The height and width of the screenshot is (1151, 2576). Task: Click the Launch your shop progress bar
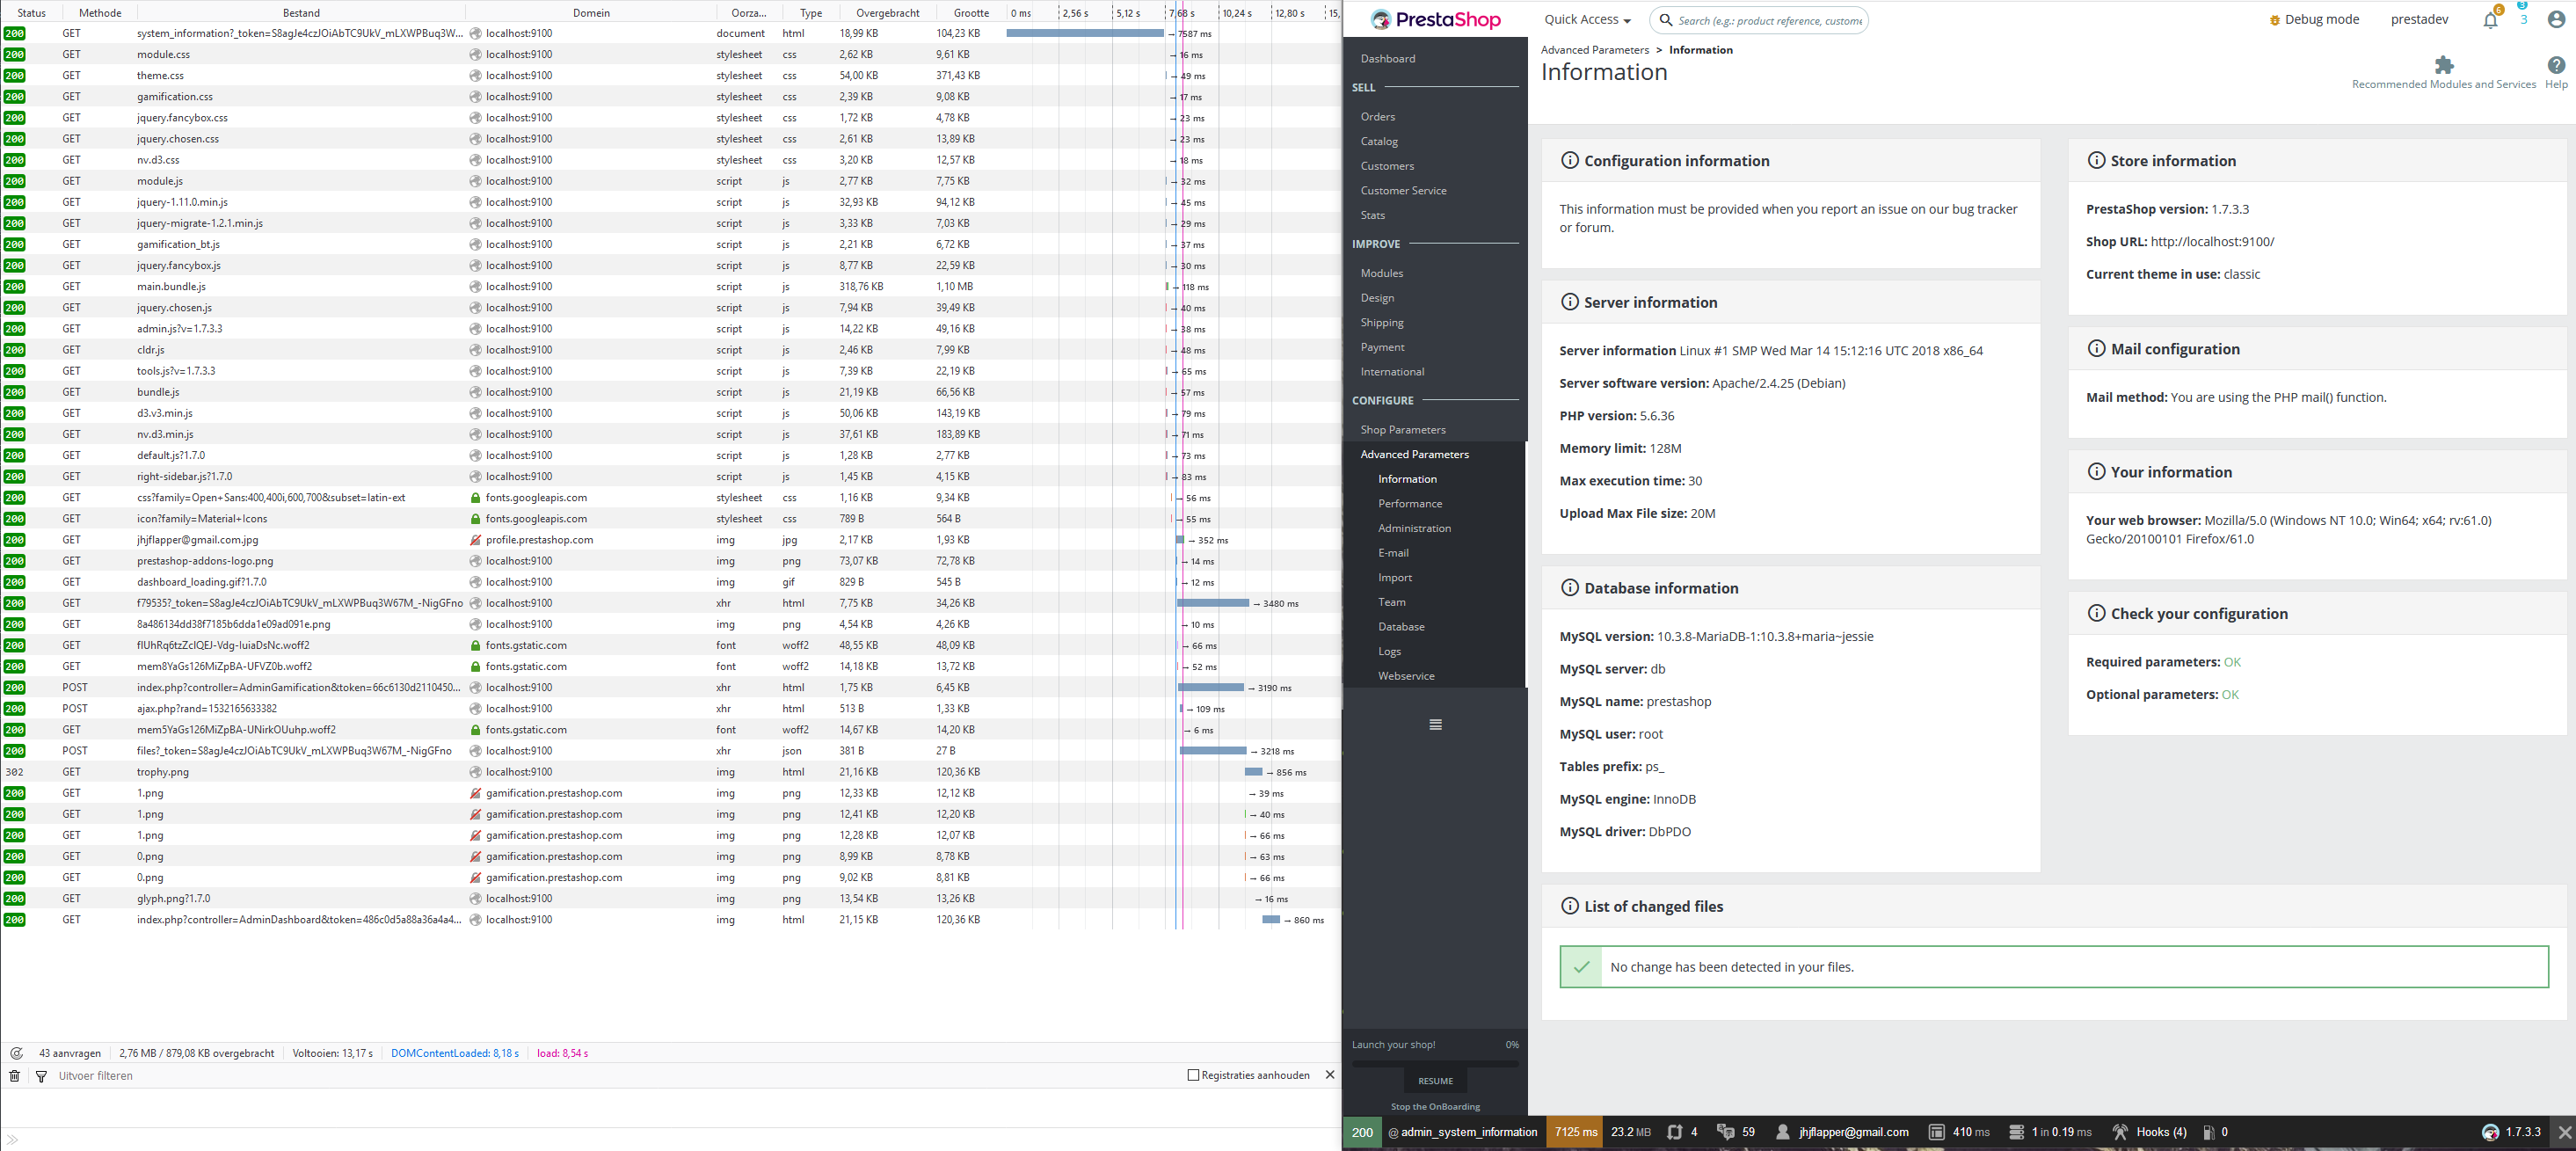coord(1435,1063)
